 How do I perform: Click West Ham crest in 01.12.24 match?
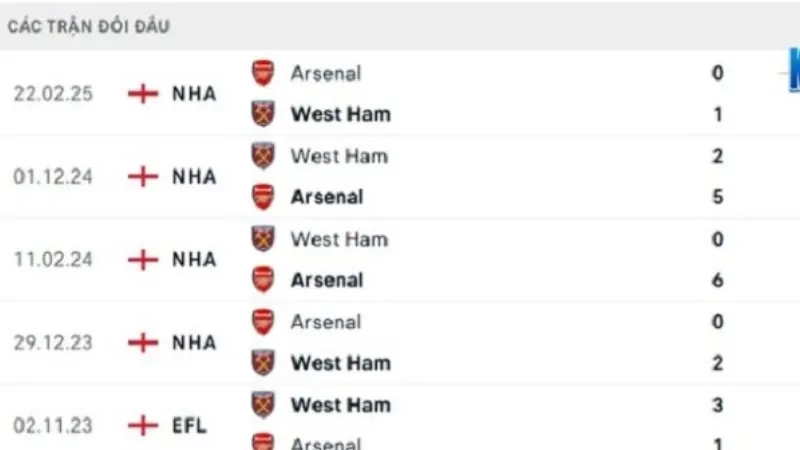(262, 156)
